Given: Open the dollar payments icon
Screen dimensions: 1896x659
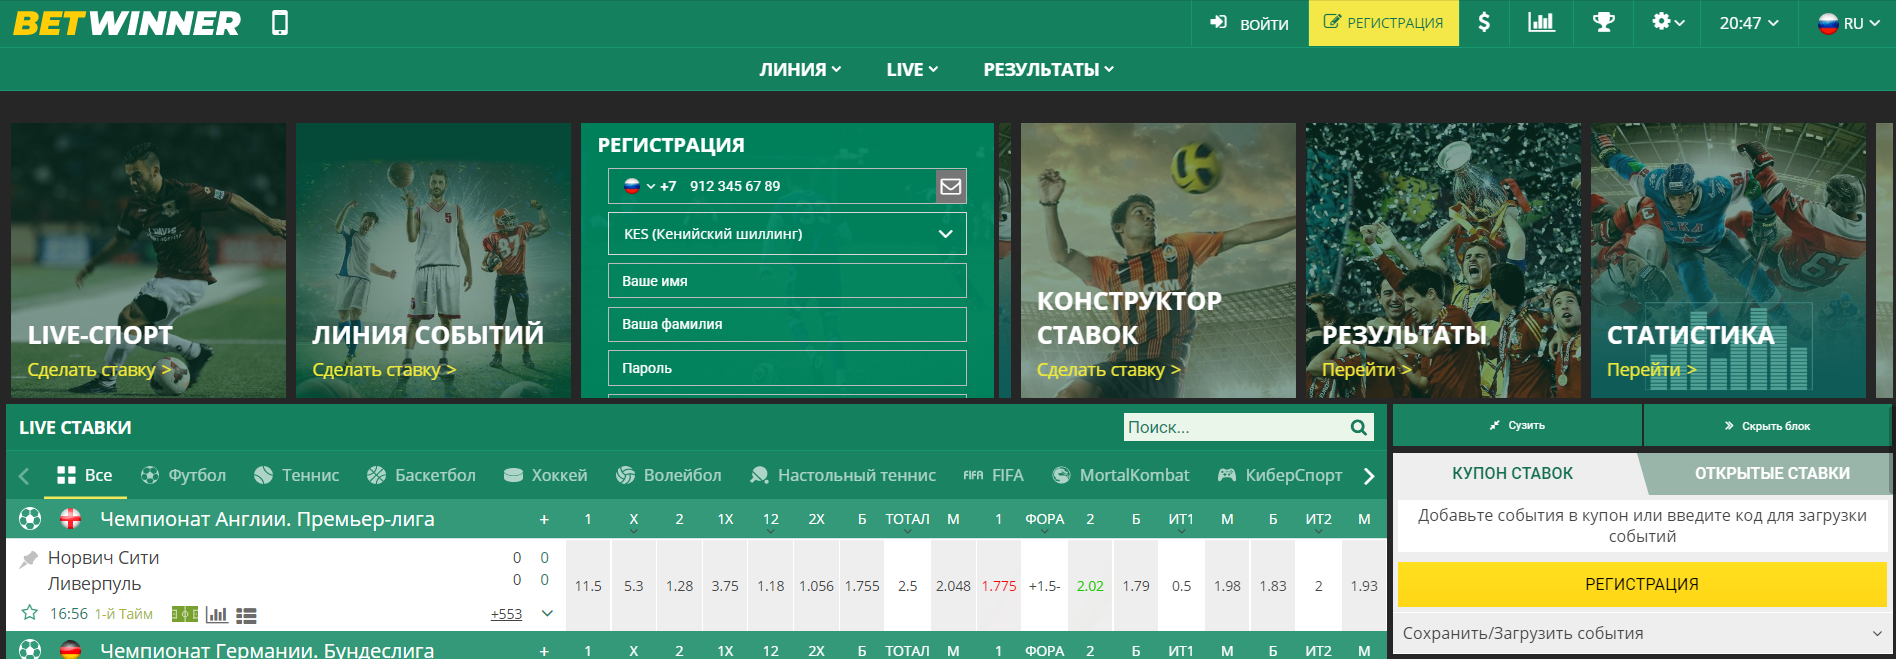Looking at the screenshot, I should pyautogui.click(x=1484, y=23).
